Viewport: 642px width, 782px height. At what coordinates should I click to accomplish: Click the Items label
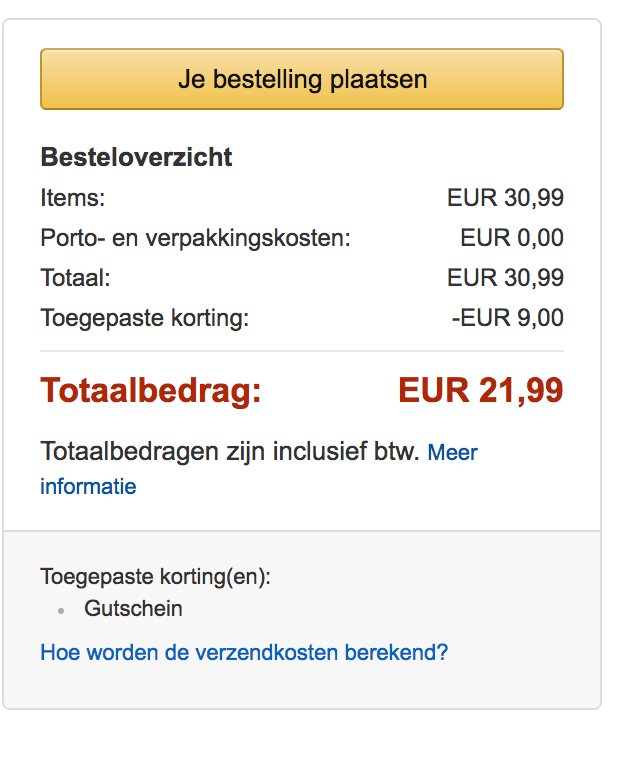[x=72, y=198]
